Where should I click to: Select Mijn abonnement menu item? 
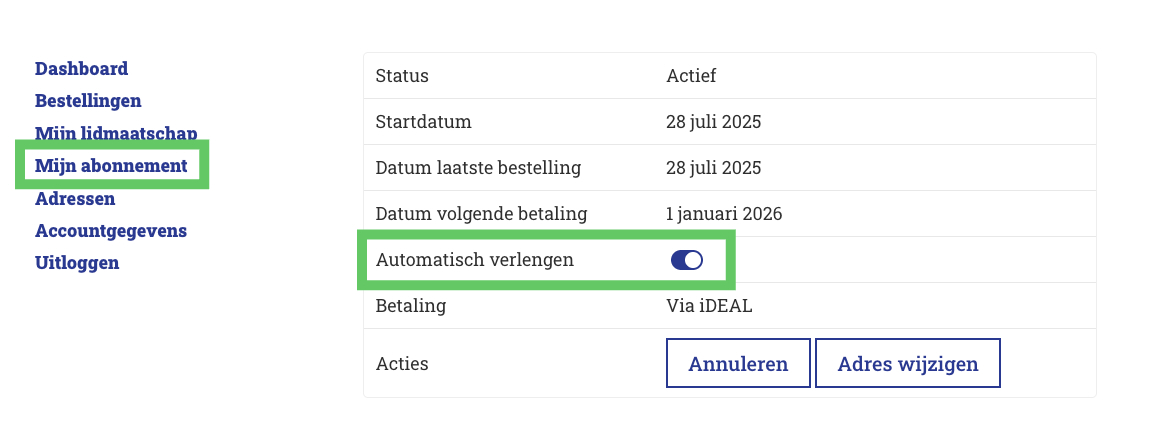pyautogui.click(x=111, y=166)
